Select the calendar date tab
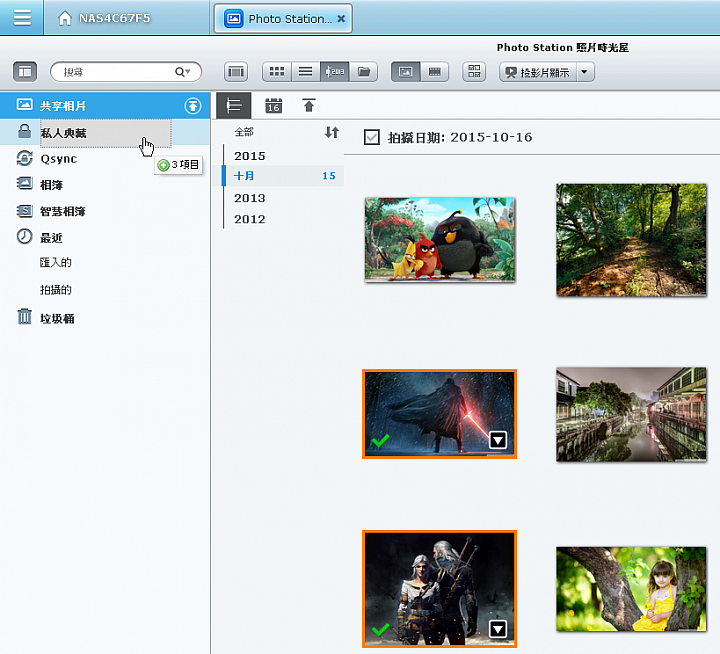 [273, 106]
